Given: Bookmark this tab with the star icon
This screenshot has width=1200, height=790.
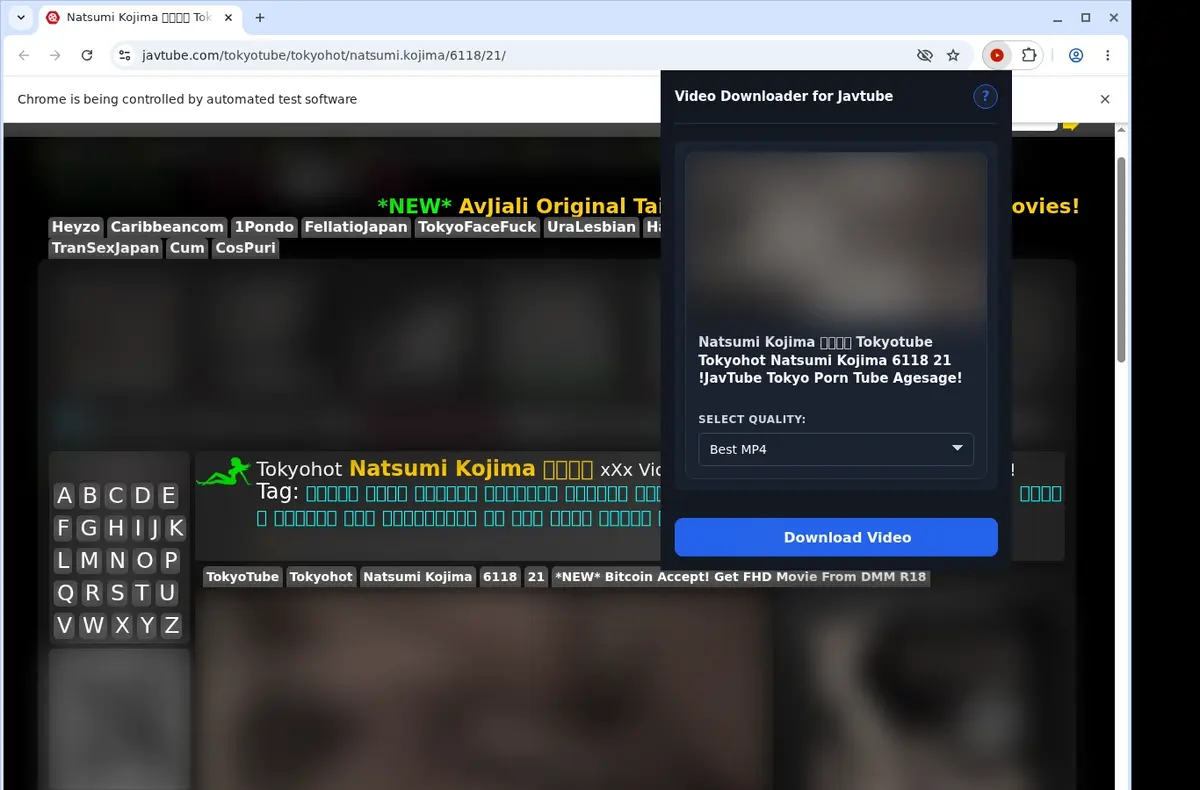Looking at the screenshot, I should click(953, 56).
